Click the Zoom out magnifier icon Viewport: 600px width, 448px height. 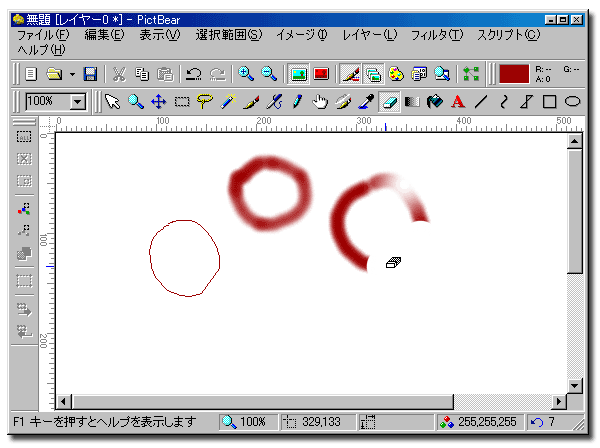269,73
